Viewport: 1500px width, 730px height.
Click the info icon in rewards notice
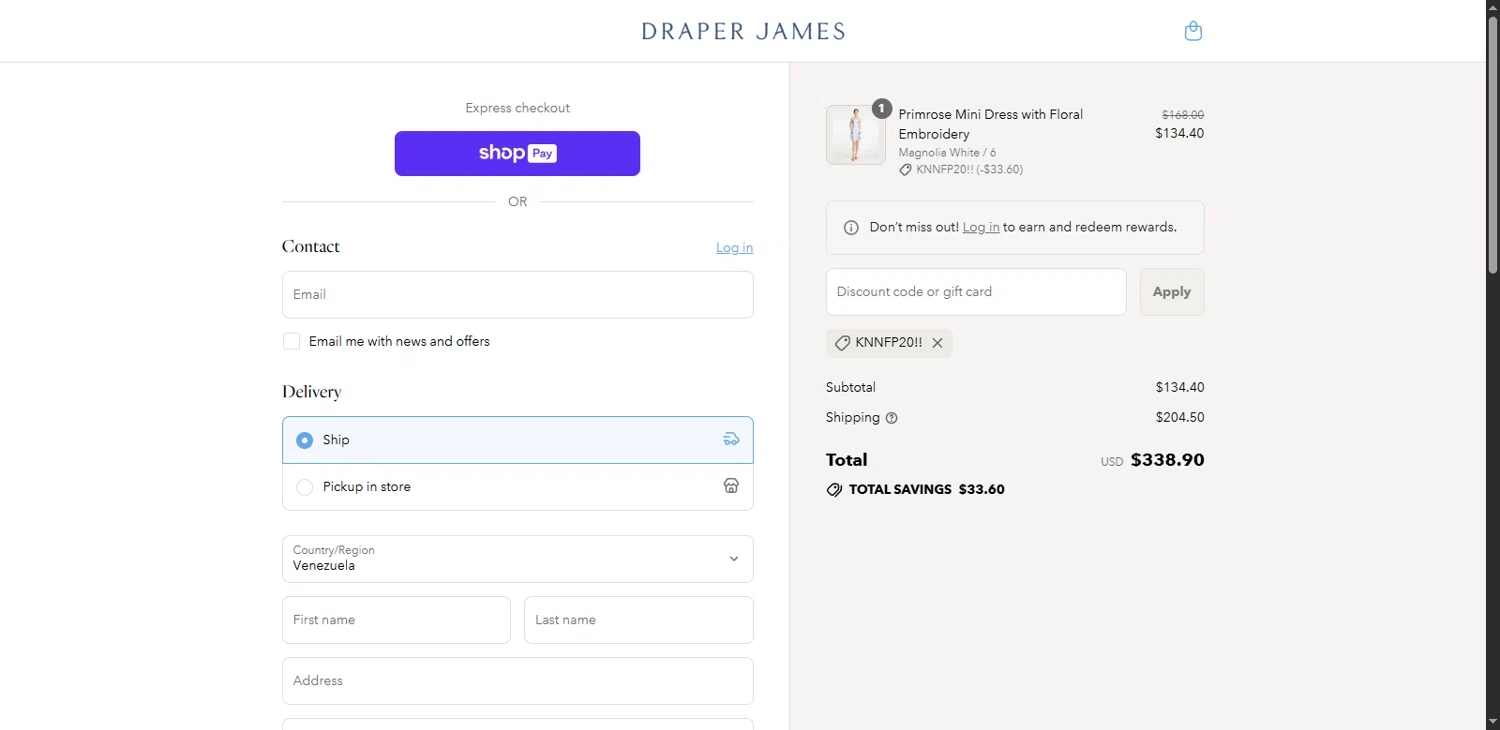[x=851, y=228]
